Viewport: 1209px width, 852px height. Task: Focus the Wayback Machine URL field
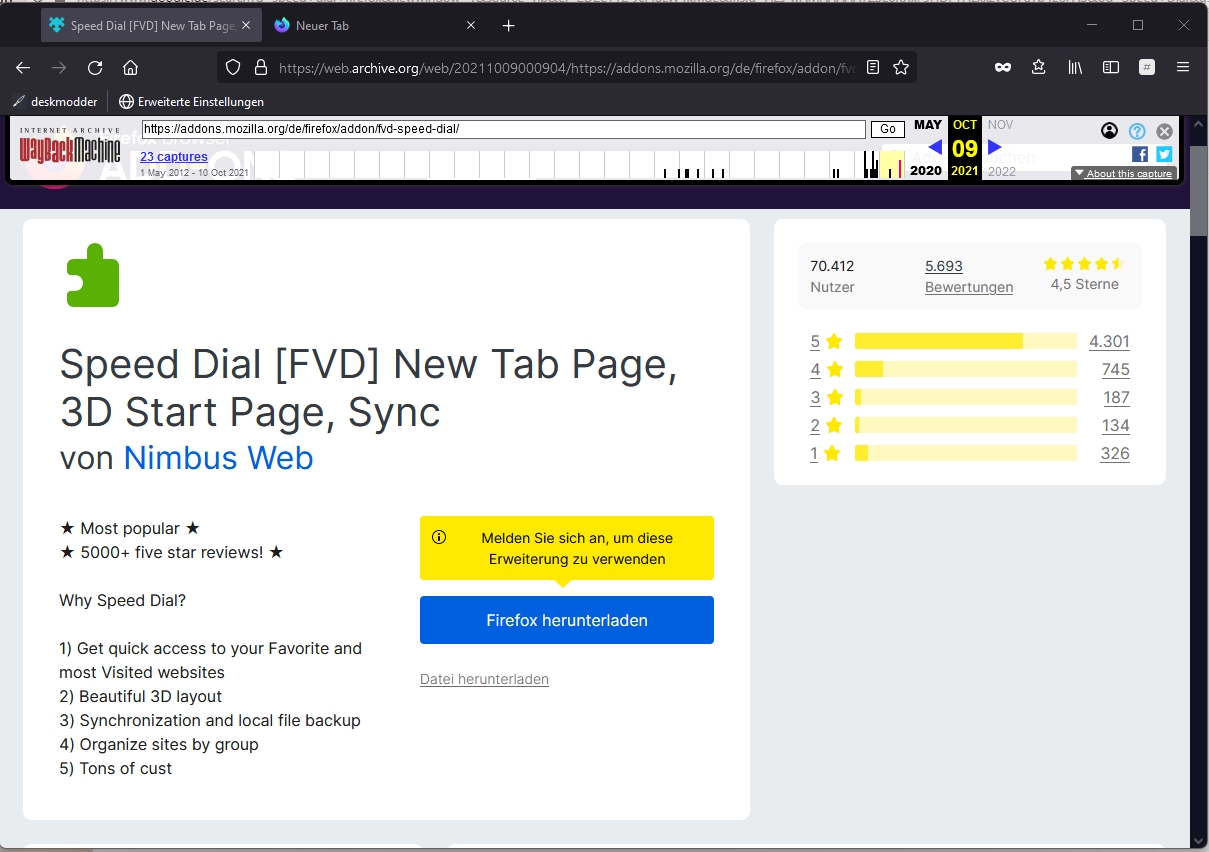[x=503, y=129]
